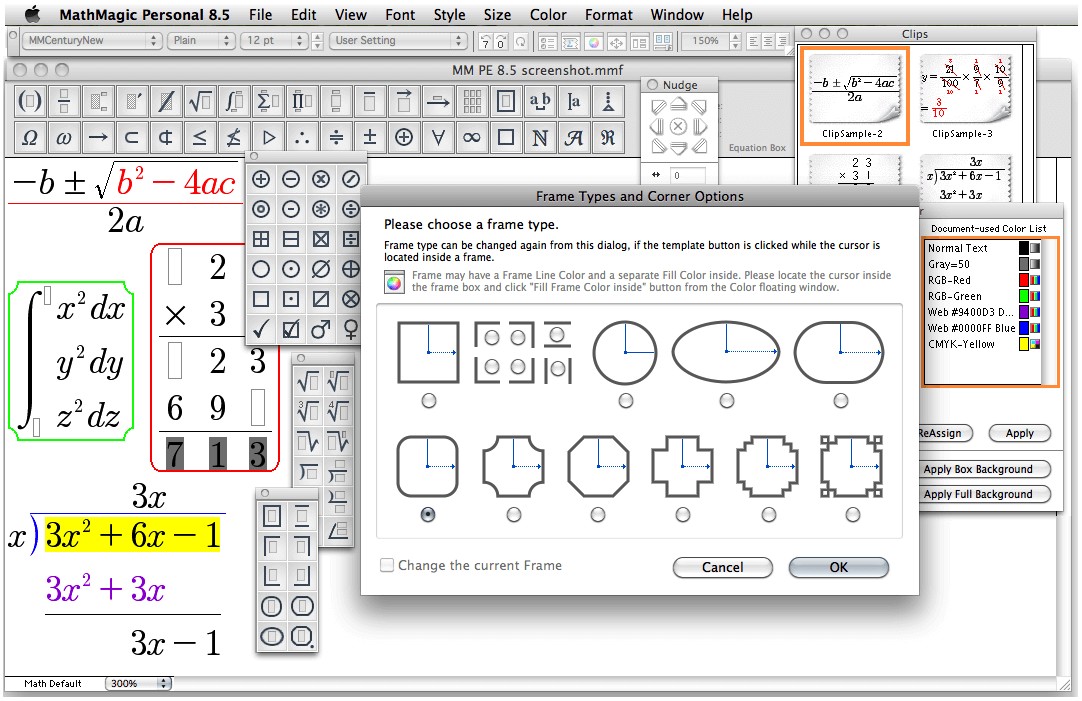Choose the circle frame type radio button

coord(625,400)
